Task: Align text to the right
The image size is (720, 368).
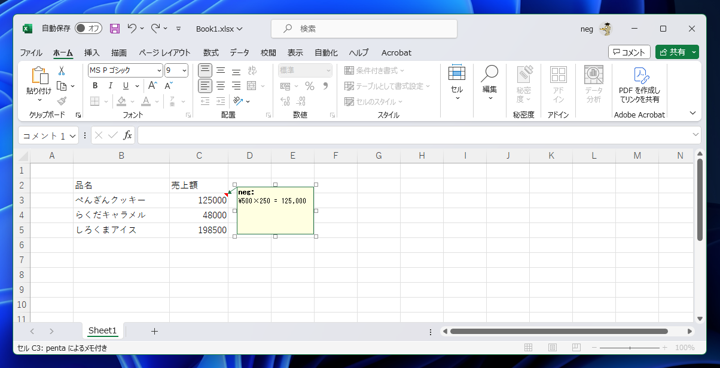Action: 236,85
